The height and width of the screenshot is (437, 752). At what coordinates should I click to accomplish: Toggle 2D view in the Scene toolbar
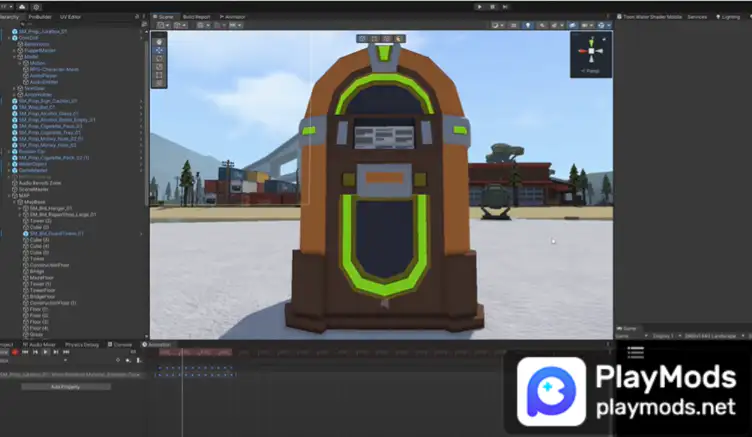tap(514, 25)
